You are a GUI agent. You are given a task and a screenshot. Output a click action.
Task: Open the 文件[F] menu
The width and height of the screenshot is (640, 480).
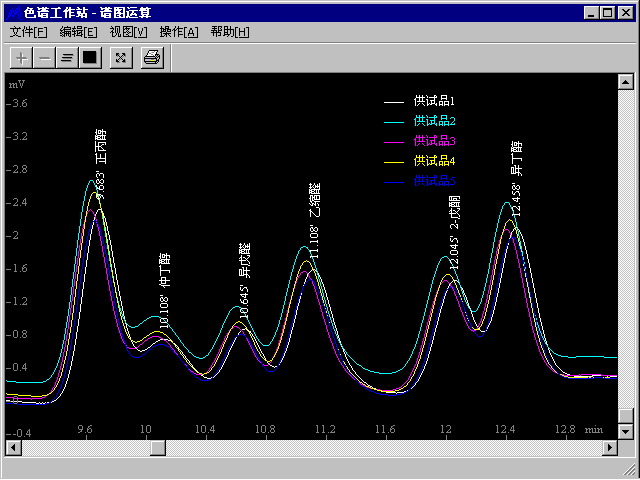pos(28,32)
